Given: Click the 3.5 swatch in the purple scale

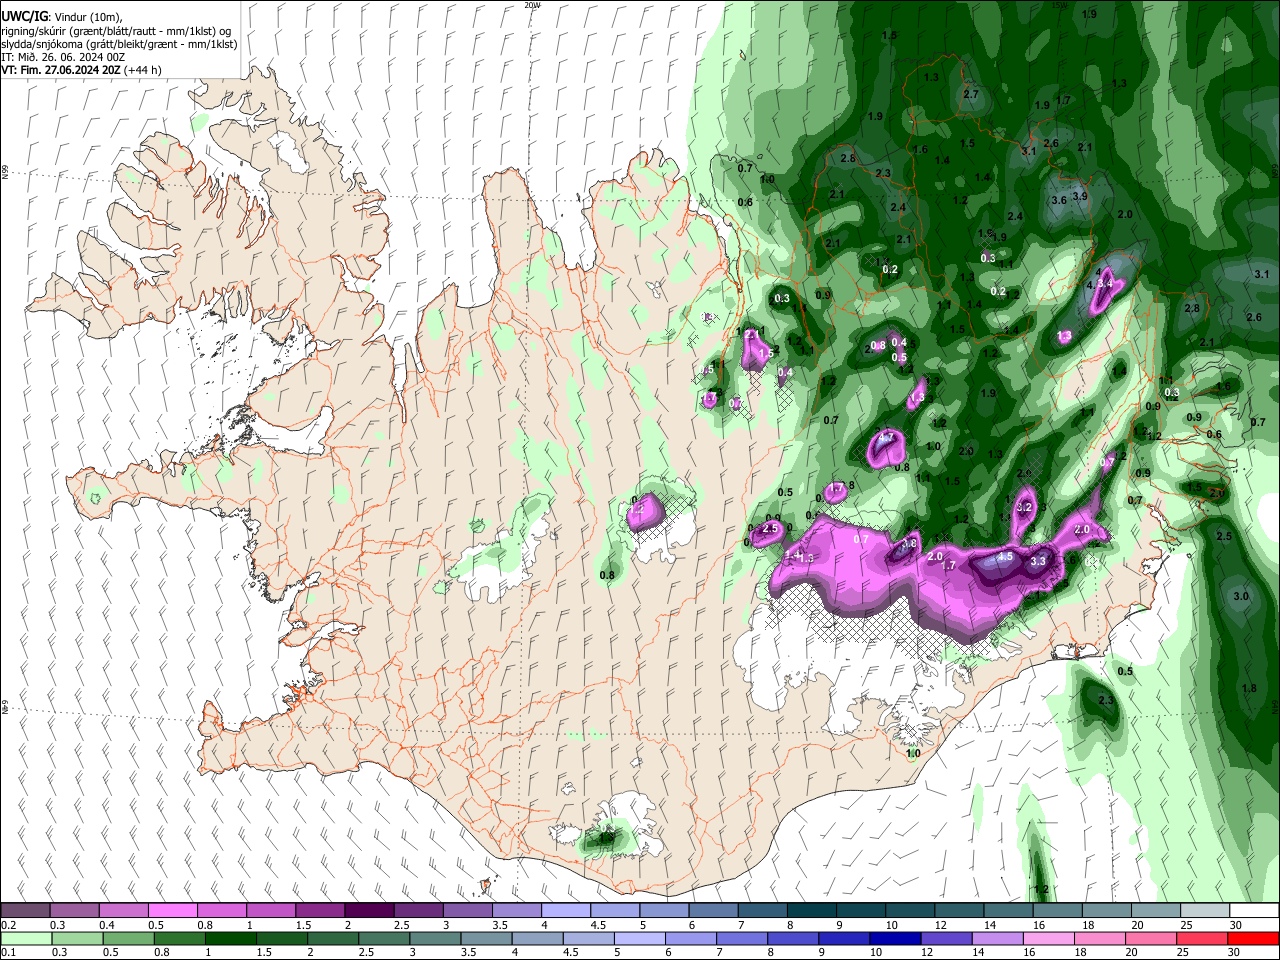Looking at the screenshot, I should (516, 911).
